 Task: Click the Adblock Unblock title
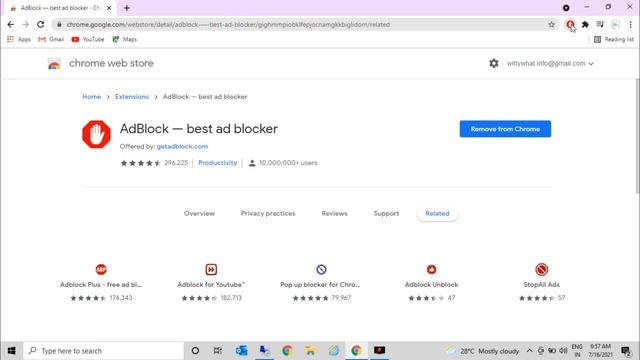(431, 284)
